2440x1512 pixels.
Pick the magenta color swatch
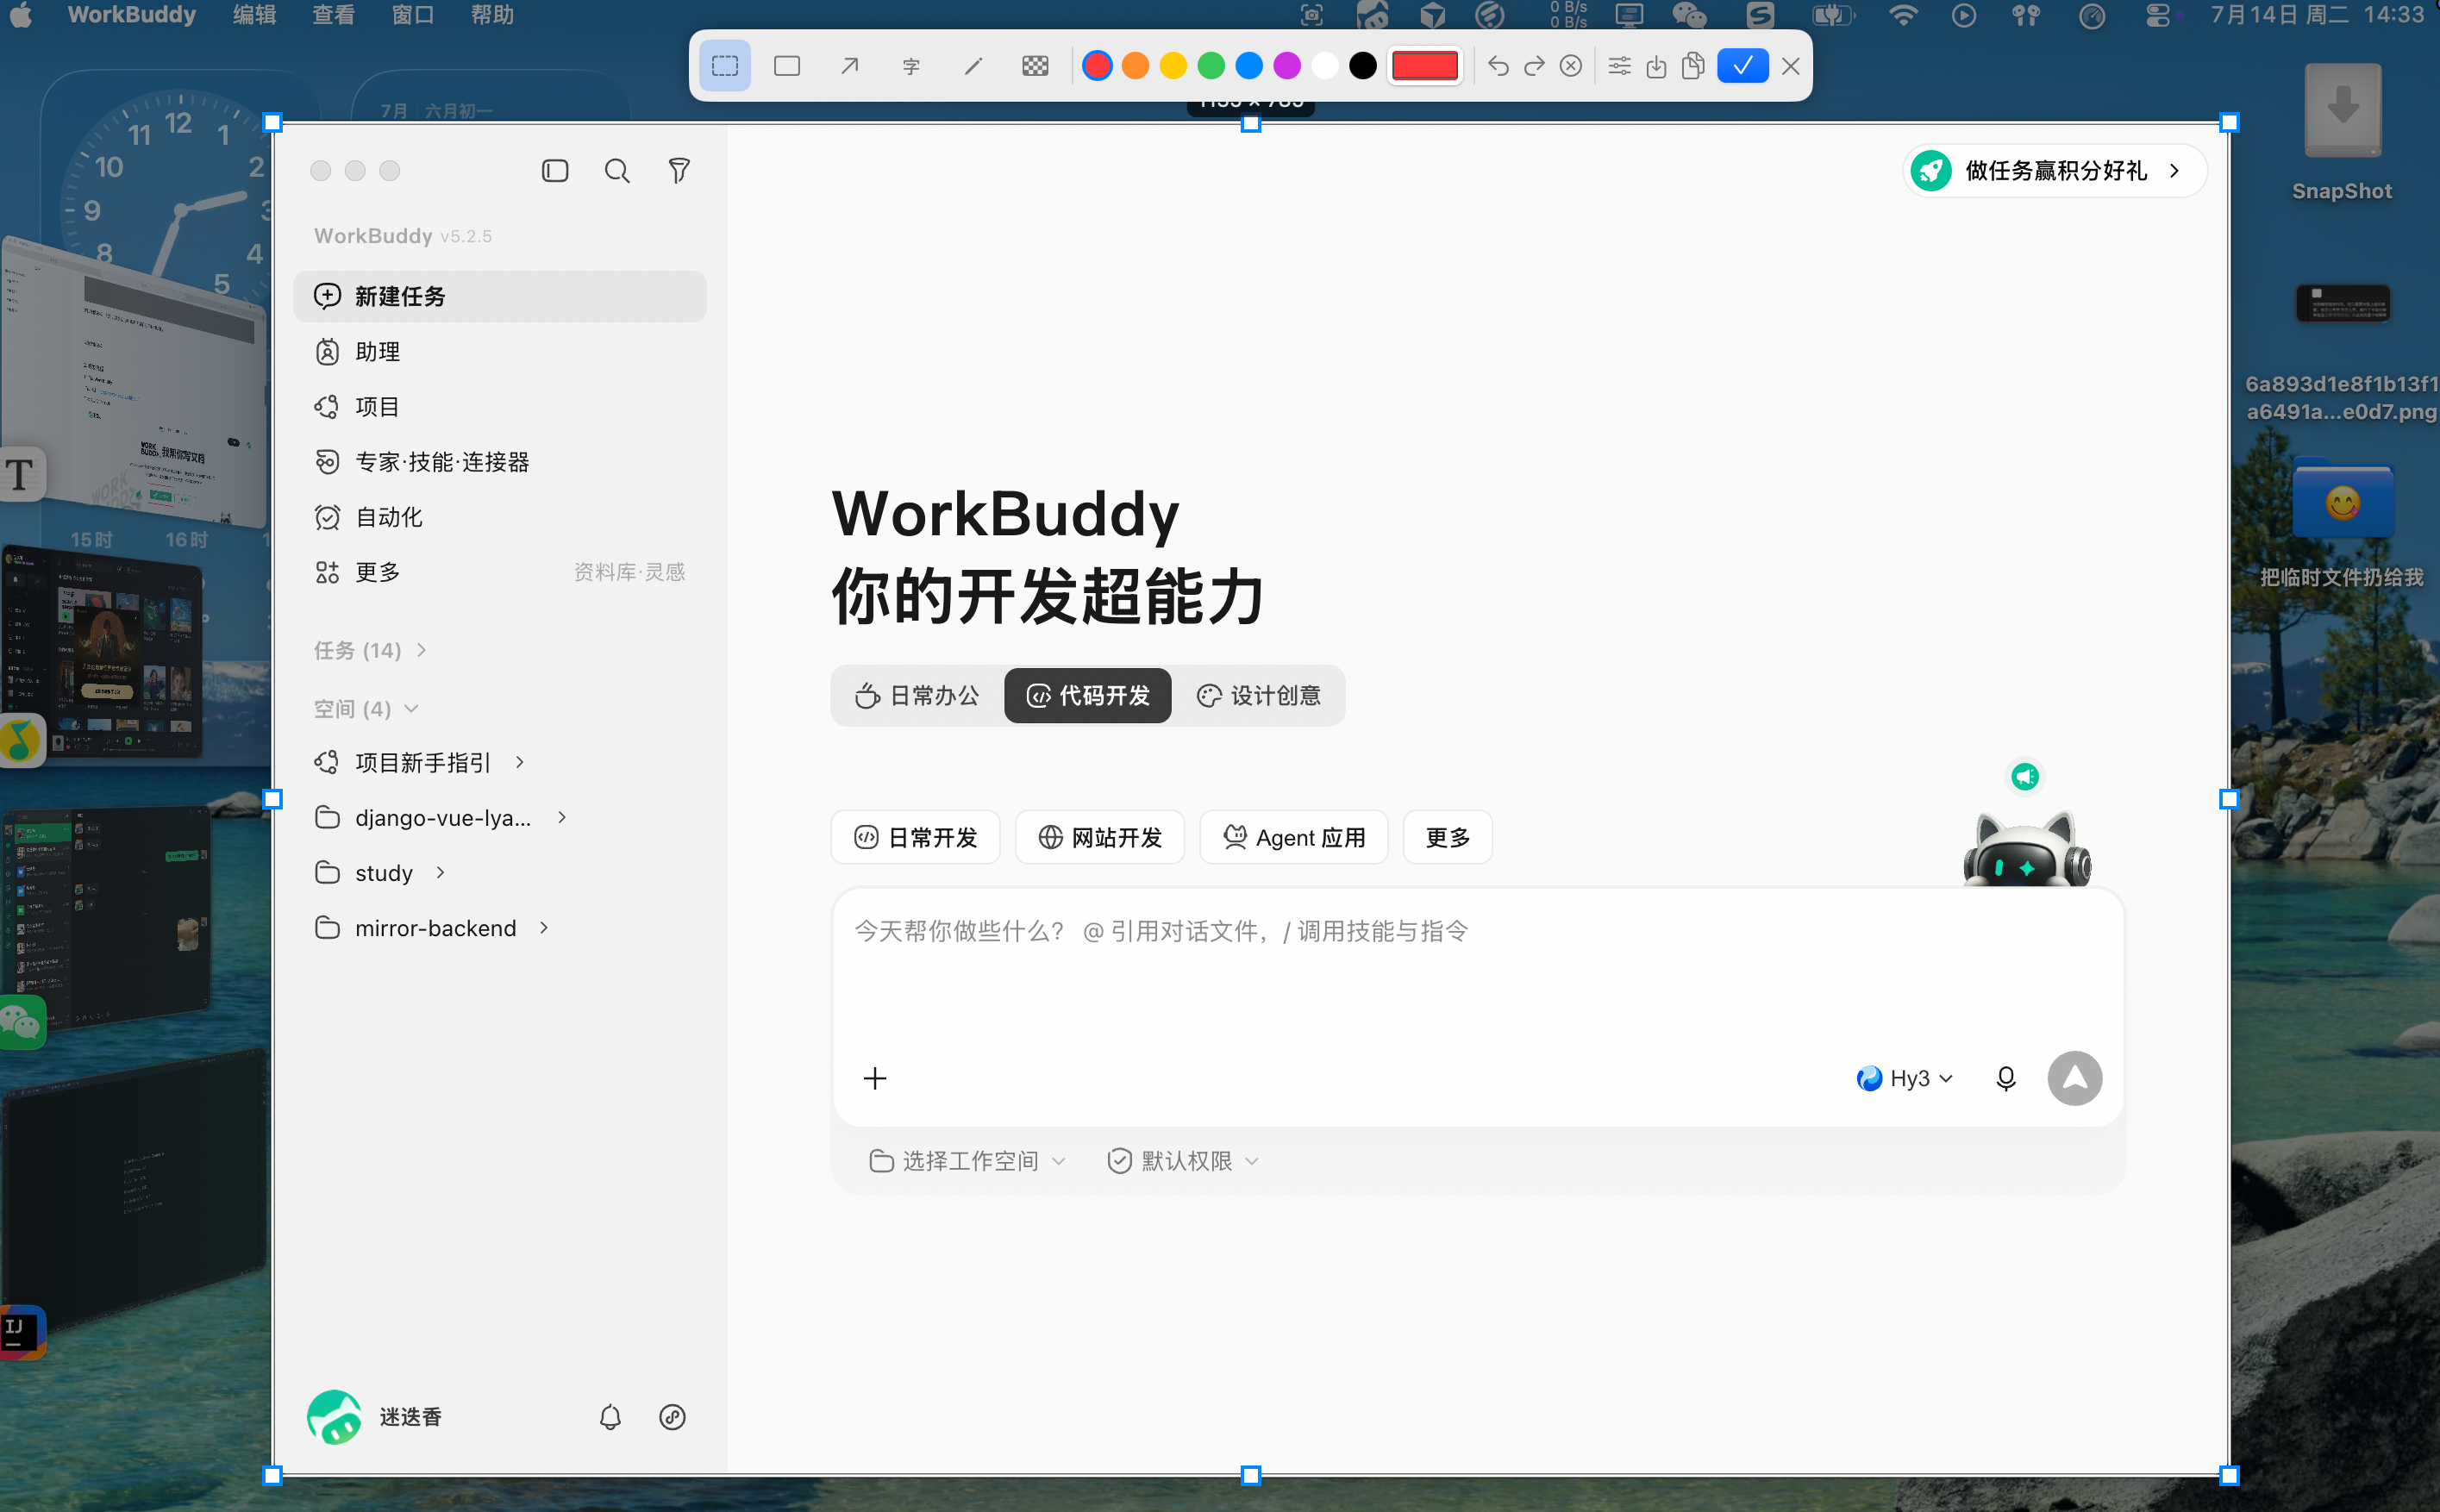coord(1287,66)
